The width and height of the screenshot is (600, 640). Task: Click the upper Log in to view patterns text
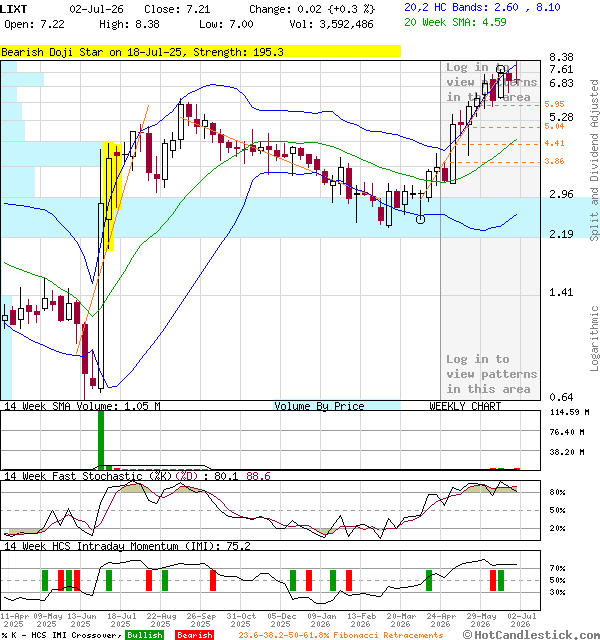click(491, 82)
